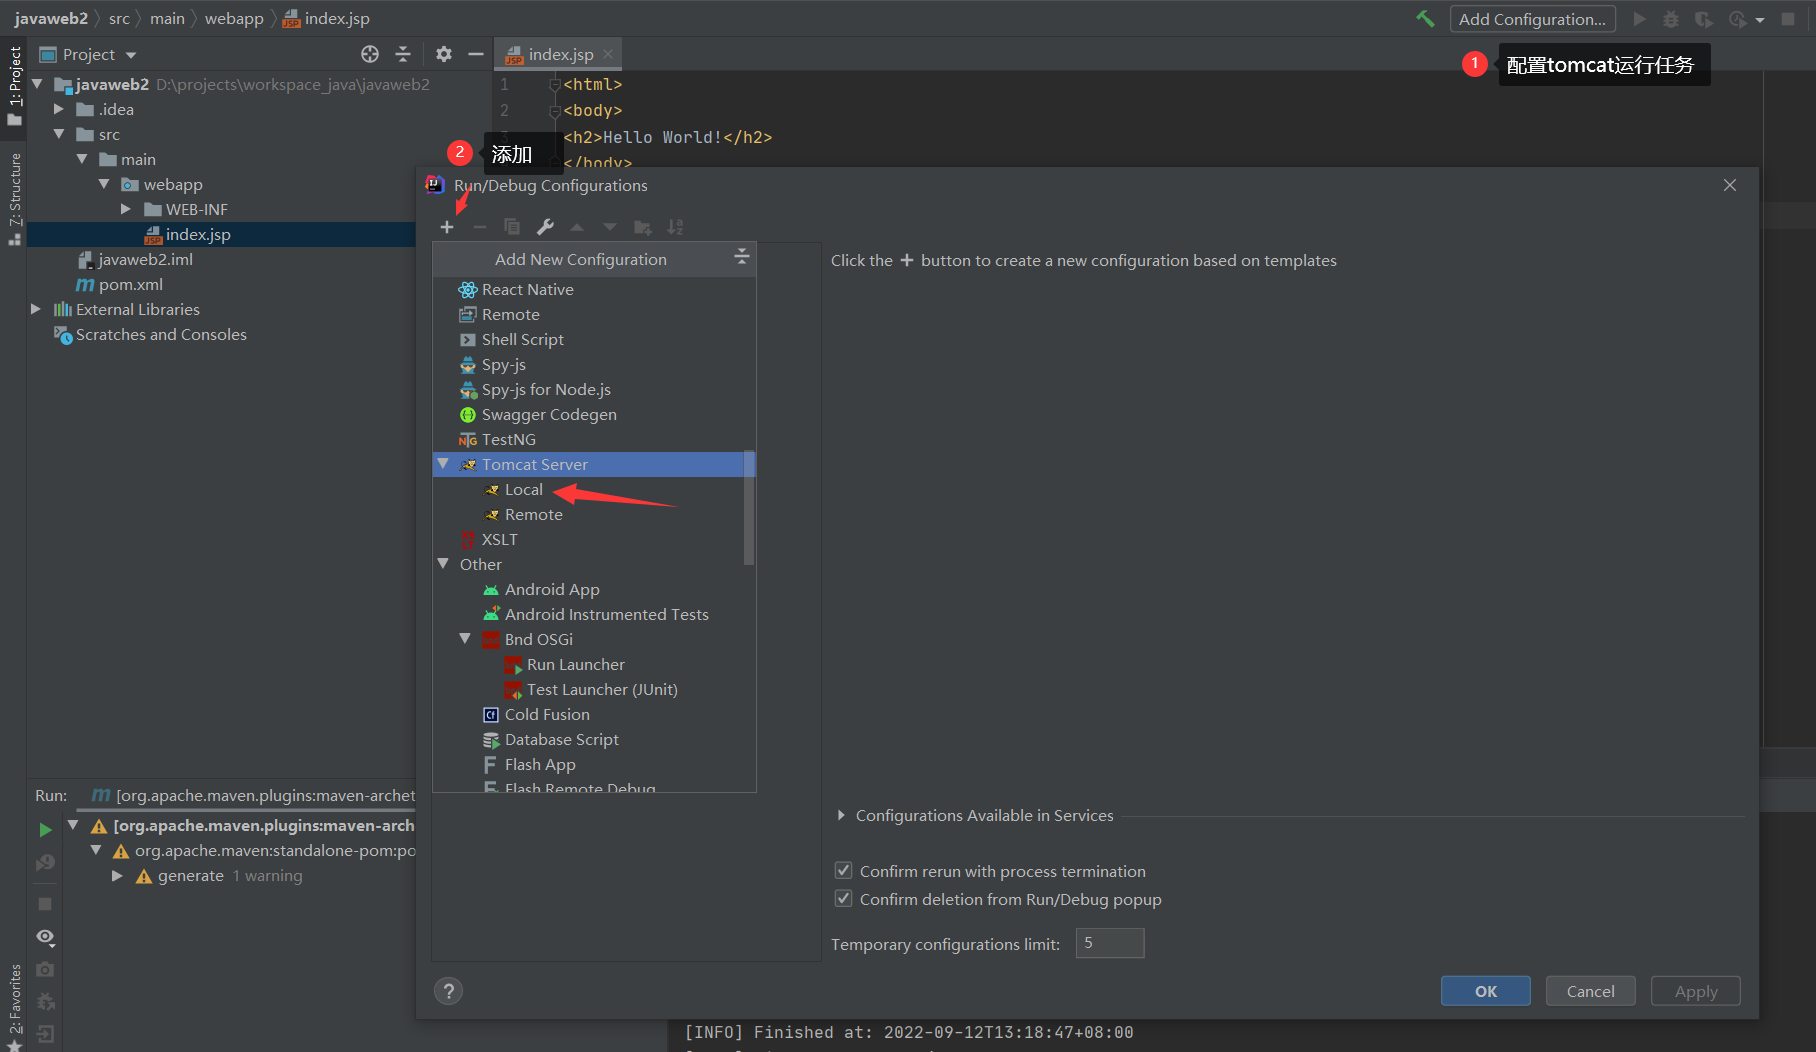The image size is (1816, 1052).
Task: Select Local under Tomcat Server
Action: tap(523, 489)
